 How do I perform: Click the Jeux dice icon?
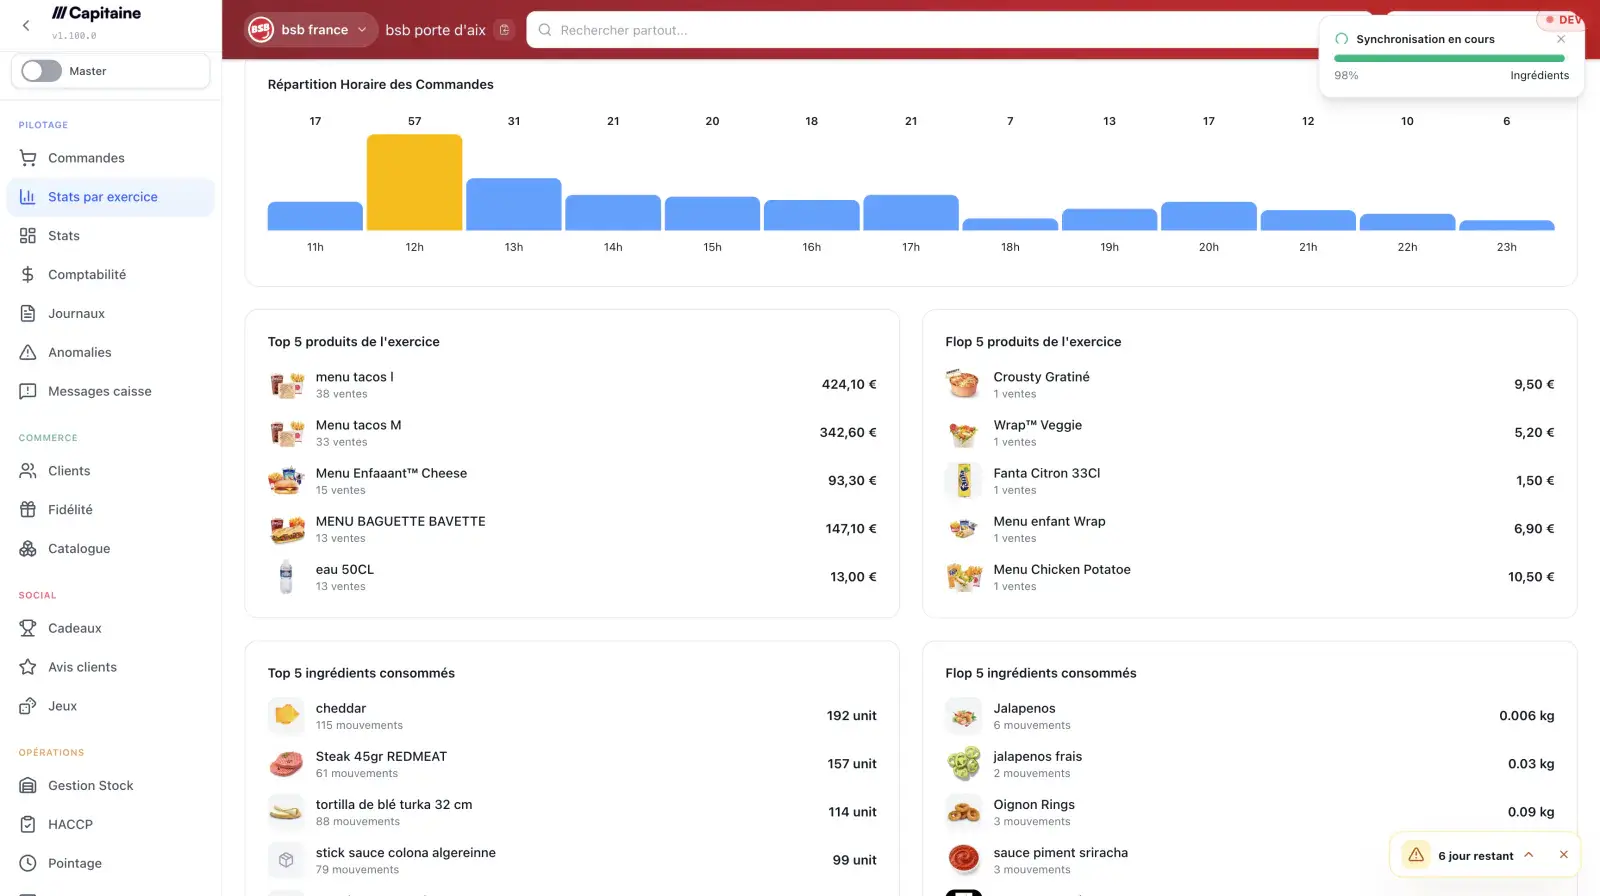click(x=28, y=706)
